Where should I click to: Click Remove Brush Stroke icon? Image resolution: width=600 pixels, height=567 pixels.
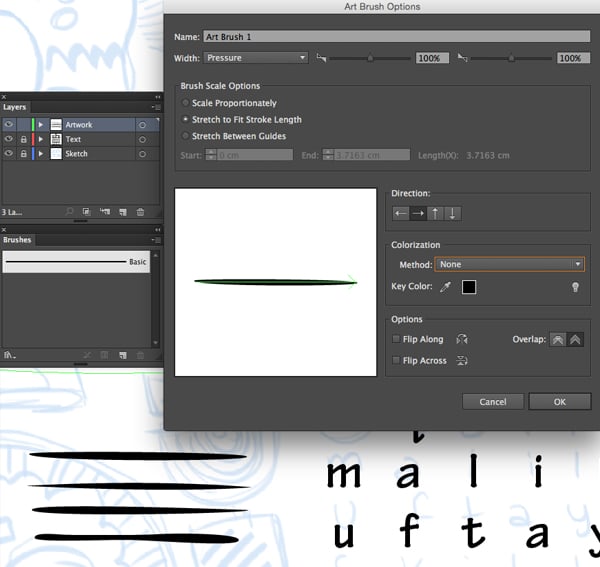(87, 355)
